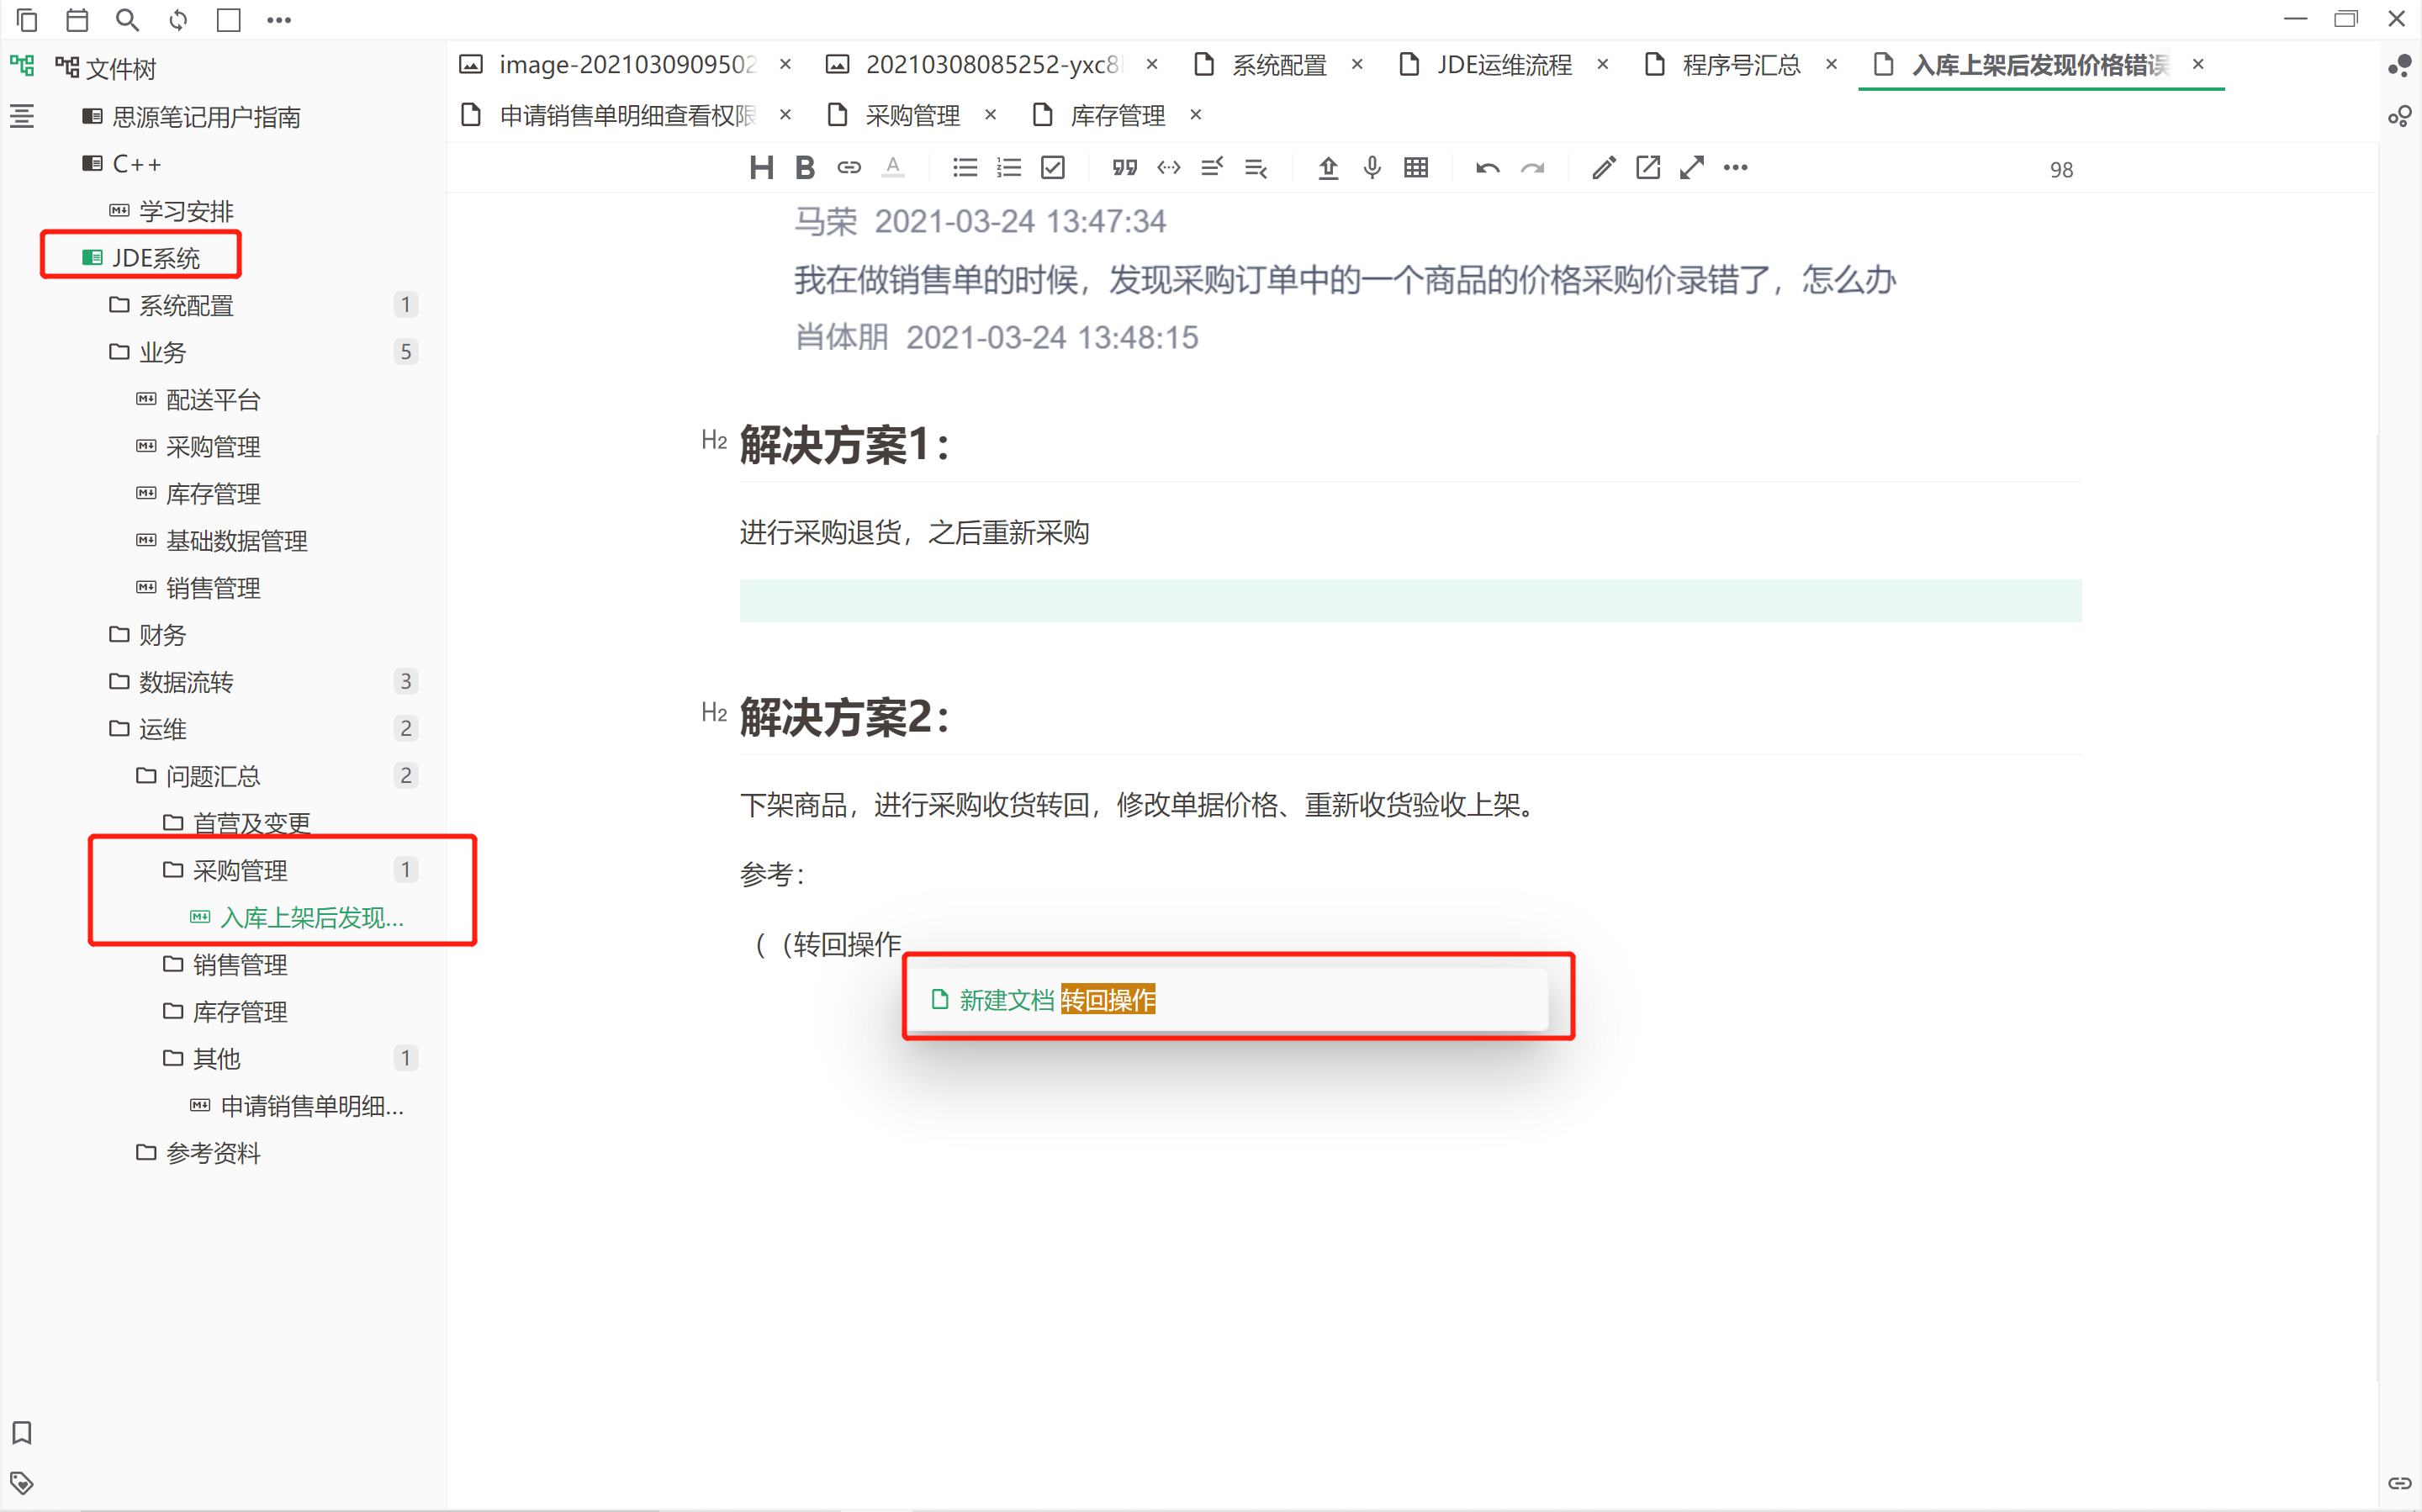Switch to the 库存管理 tab
This screenshot has height=1512, width=2422.
coord(1117,116)
